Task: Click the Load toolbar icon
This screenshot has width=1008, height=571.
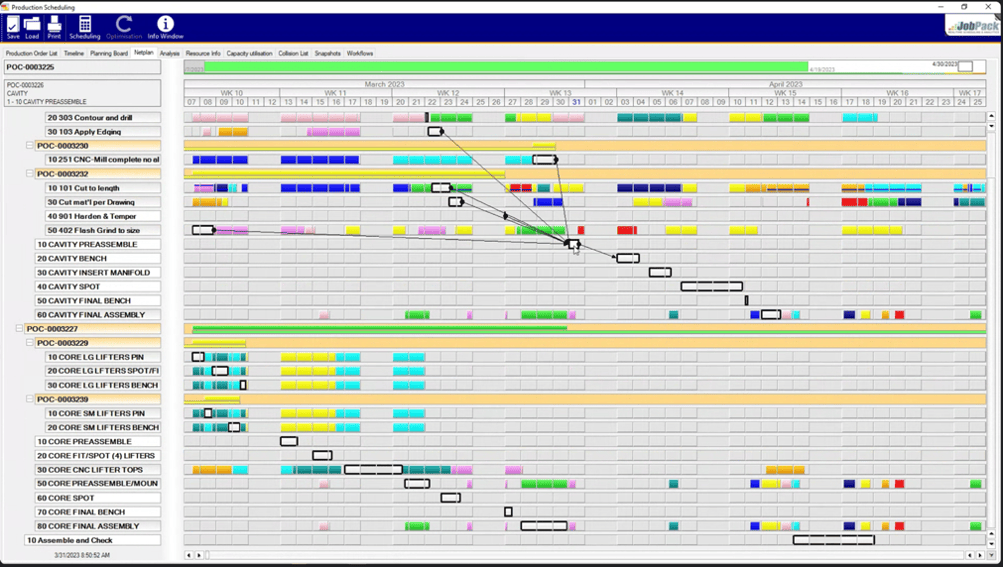Action: coord(32,28)
